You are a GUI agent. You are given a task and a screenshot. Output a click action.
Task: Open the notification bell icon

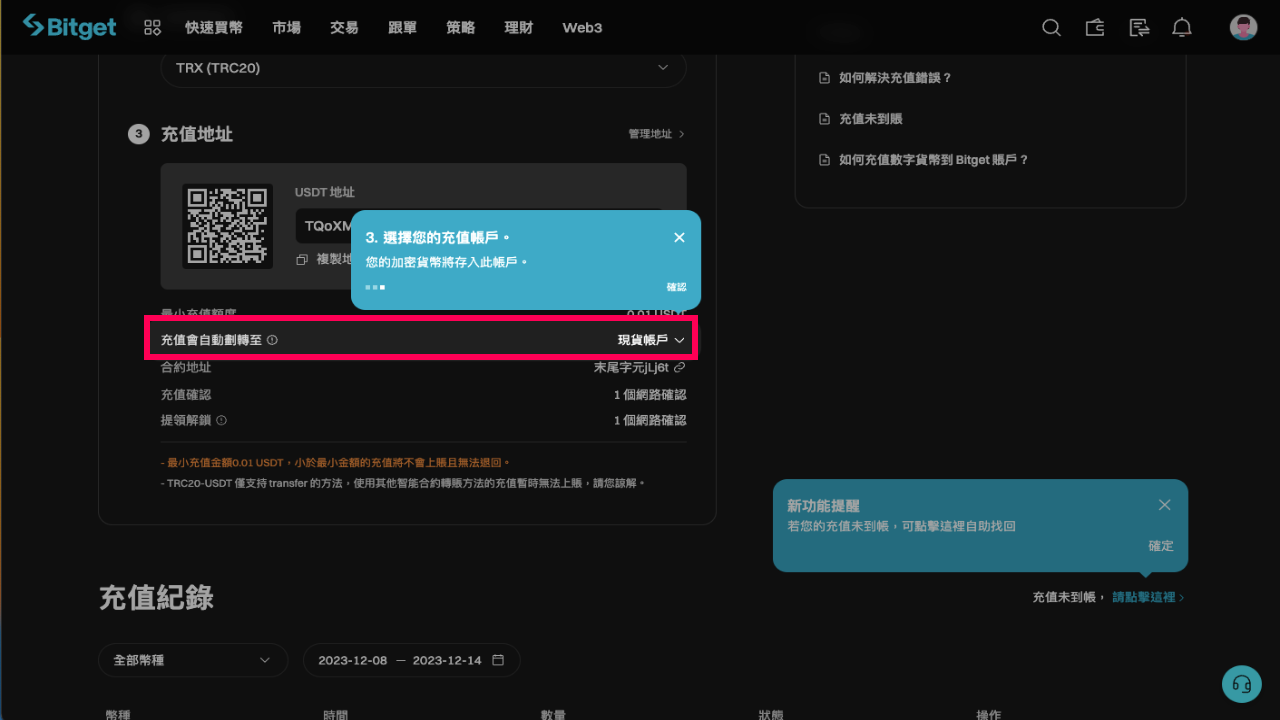coord(1181,27)
